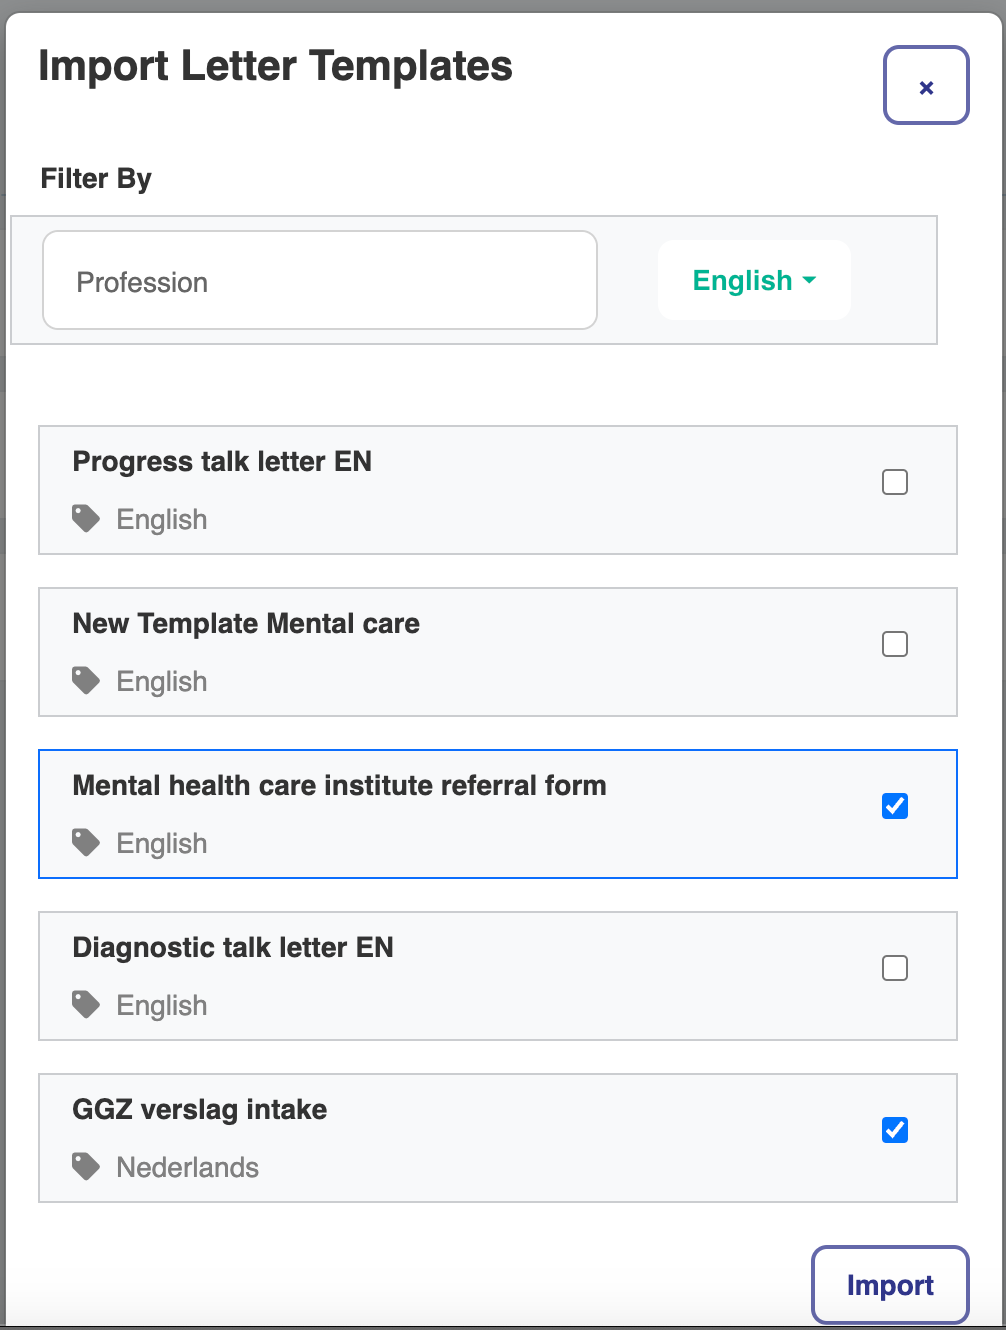
Task: Check the Progress talk letter EN checkbox
Action: (x=895, y=482)
